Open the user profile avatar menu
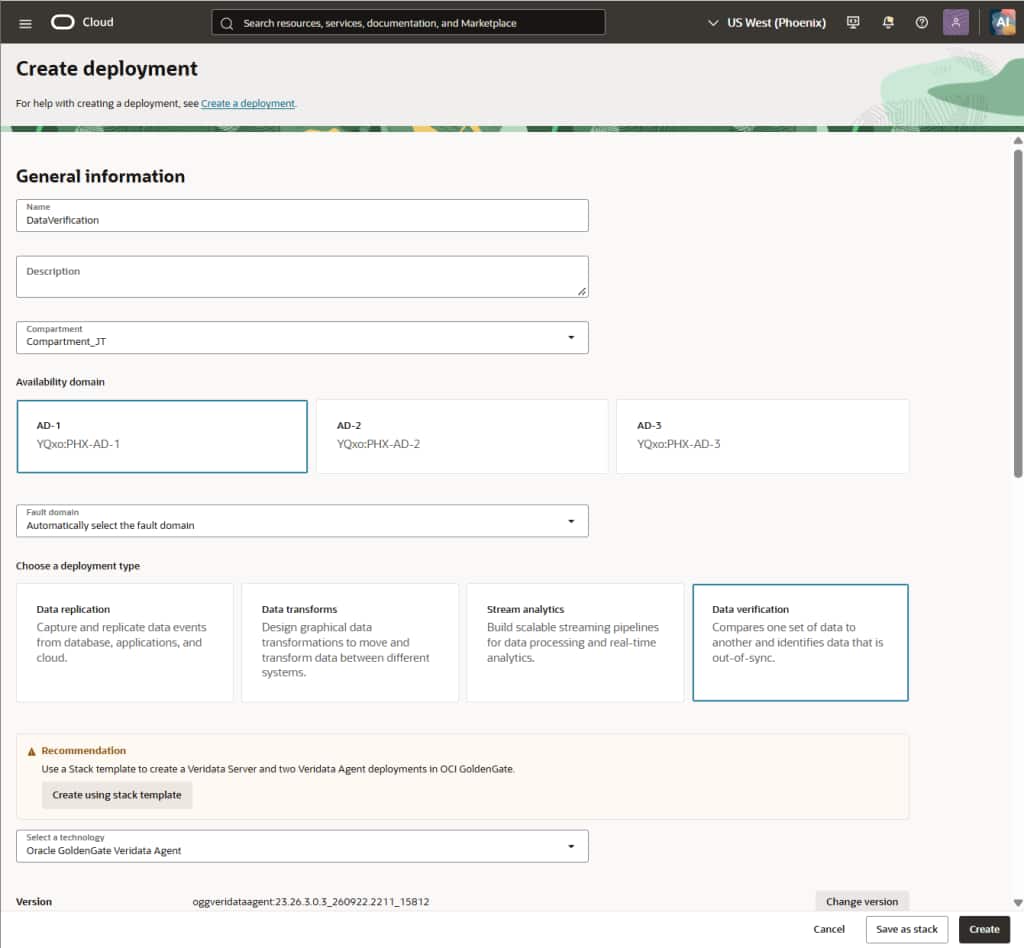Image resolution: width=1024 pixels, height=948 pixels. click(955, 22)
